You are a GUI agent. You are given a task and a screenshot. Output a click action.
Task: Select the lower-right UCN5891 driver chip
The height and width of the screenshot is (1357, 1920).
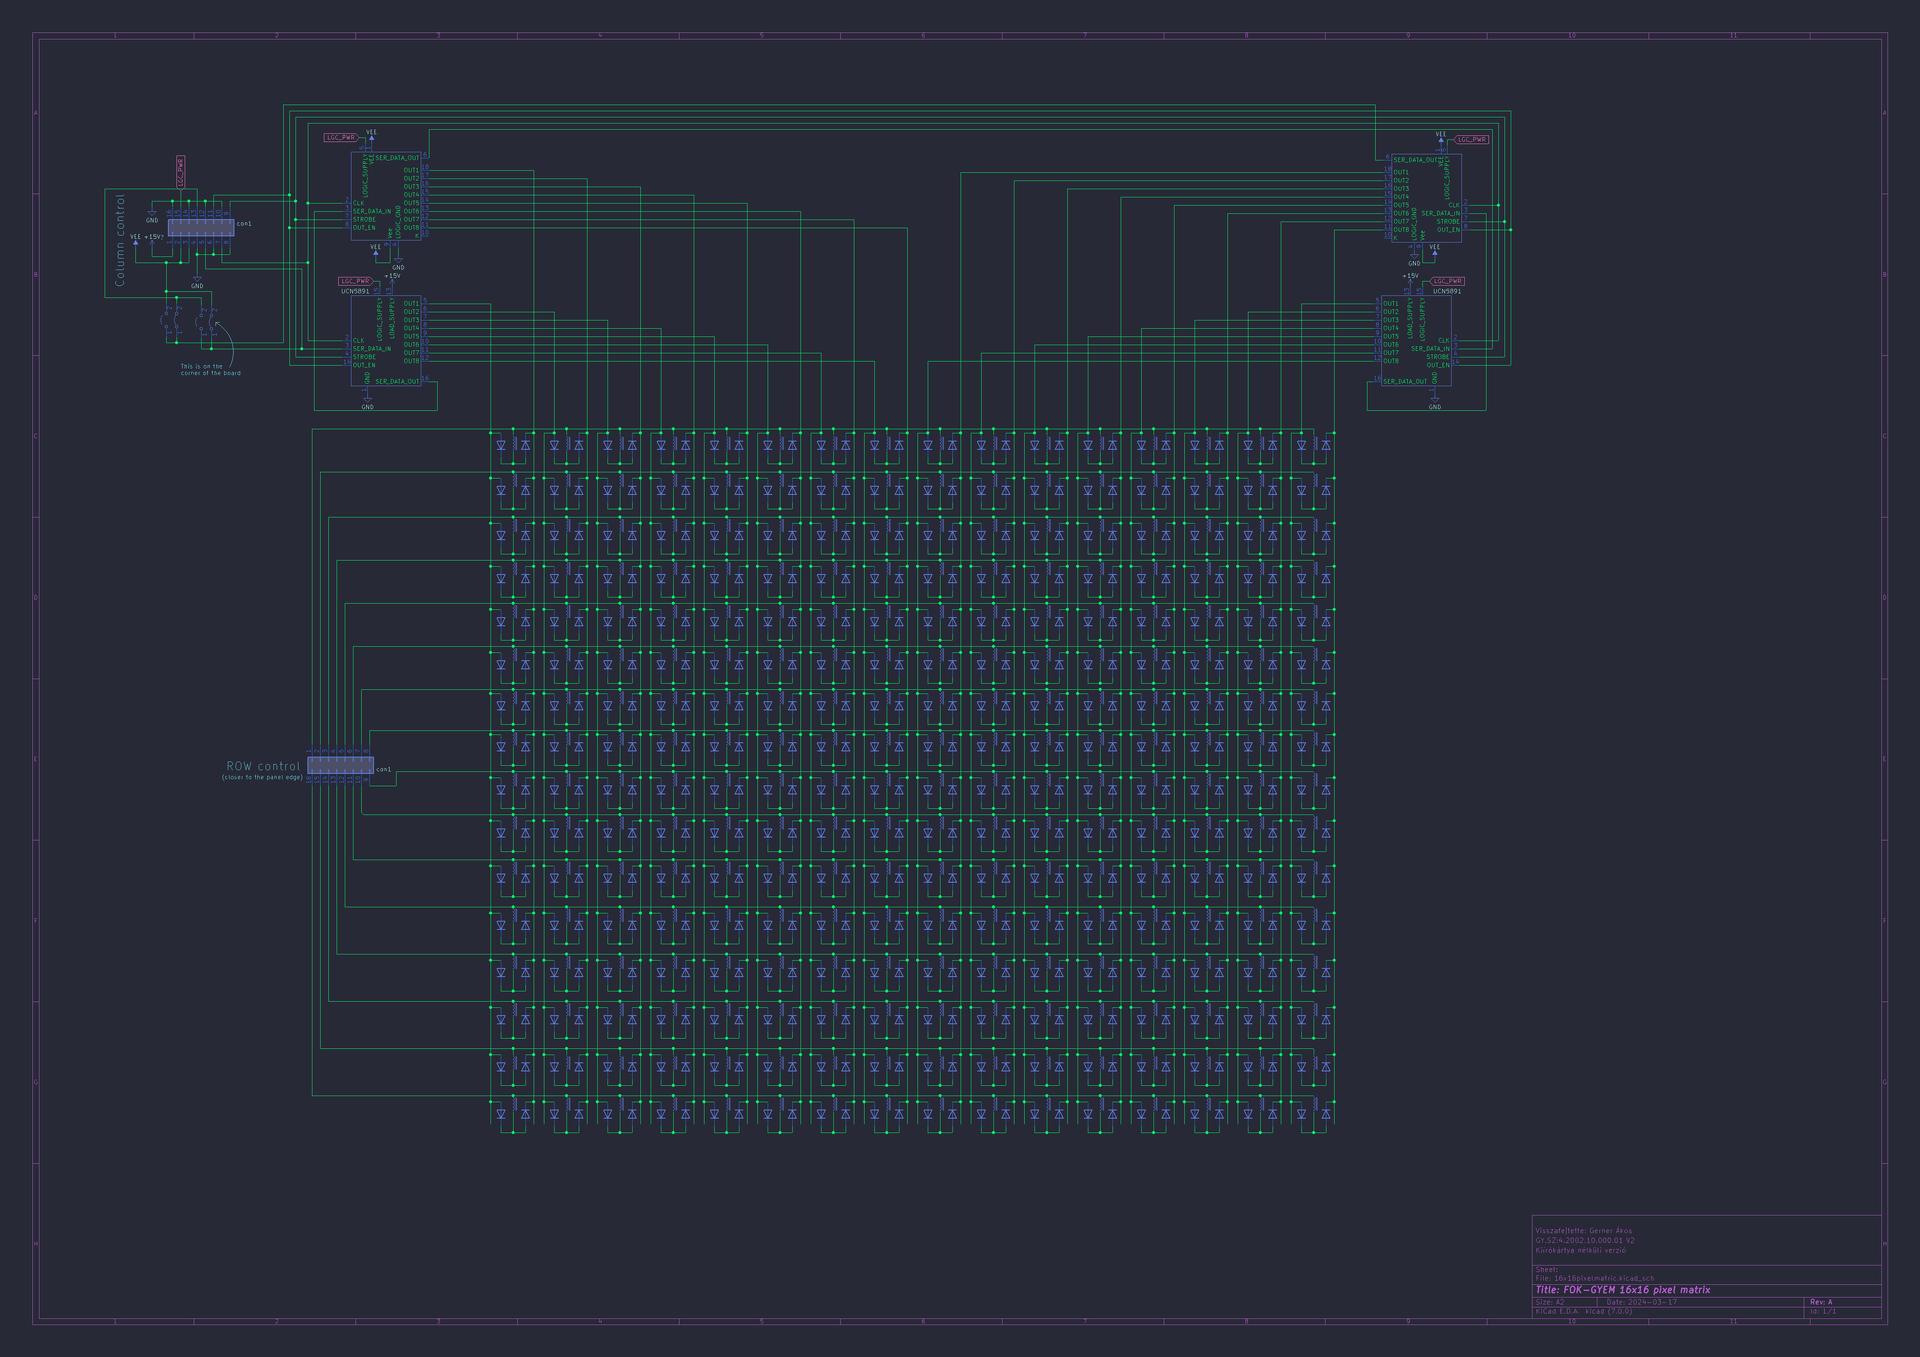[1416, 340]
